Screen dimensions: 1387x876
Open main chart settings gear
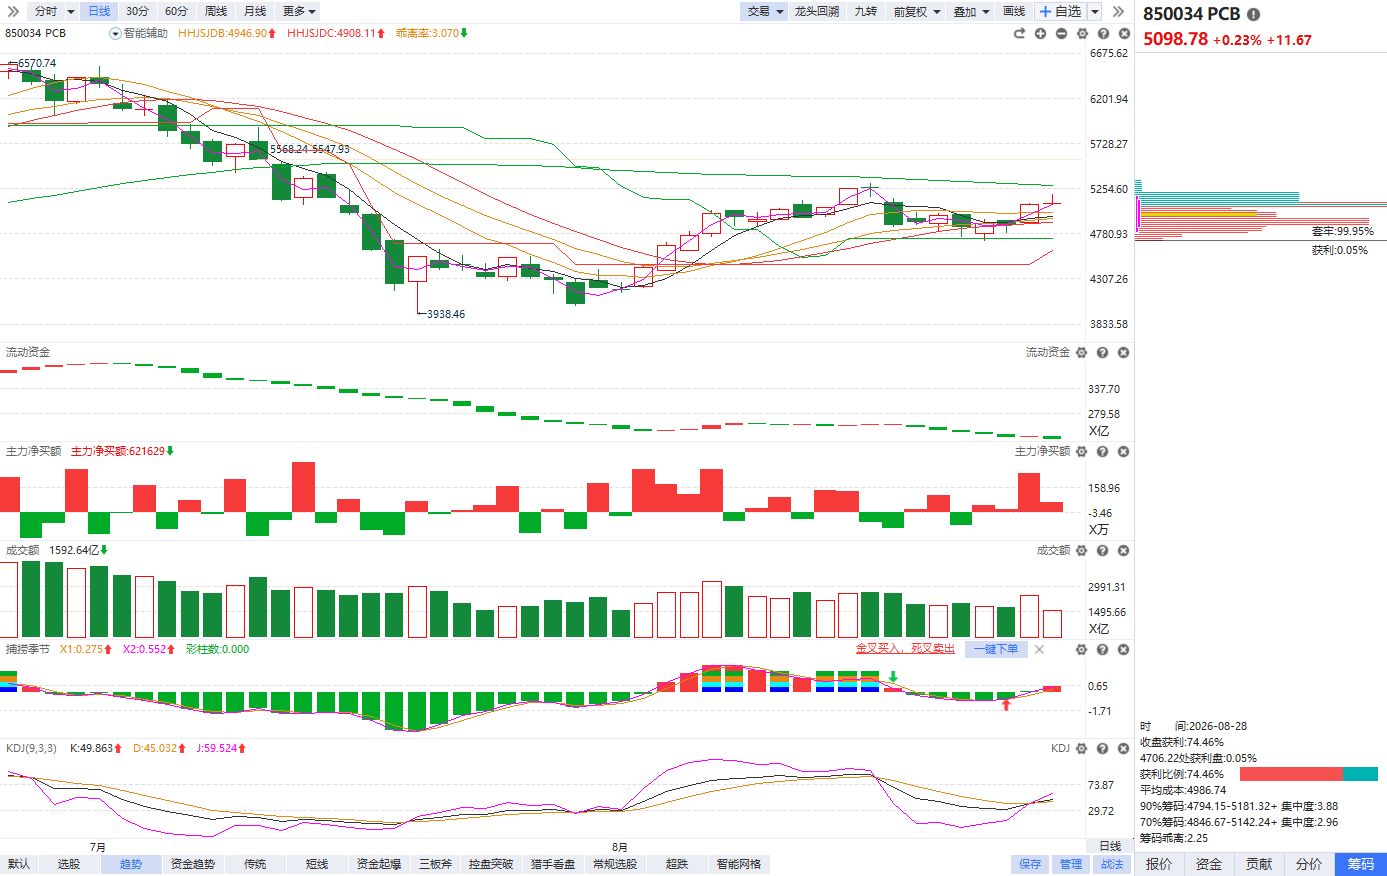click(x=1082, y=33)
